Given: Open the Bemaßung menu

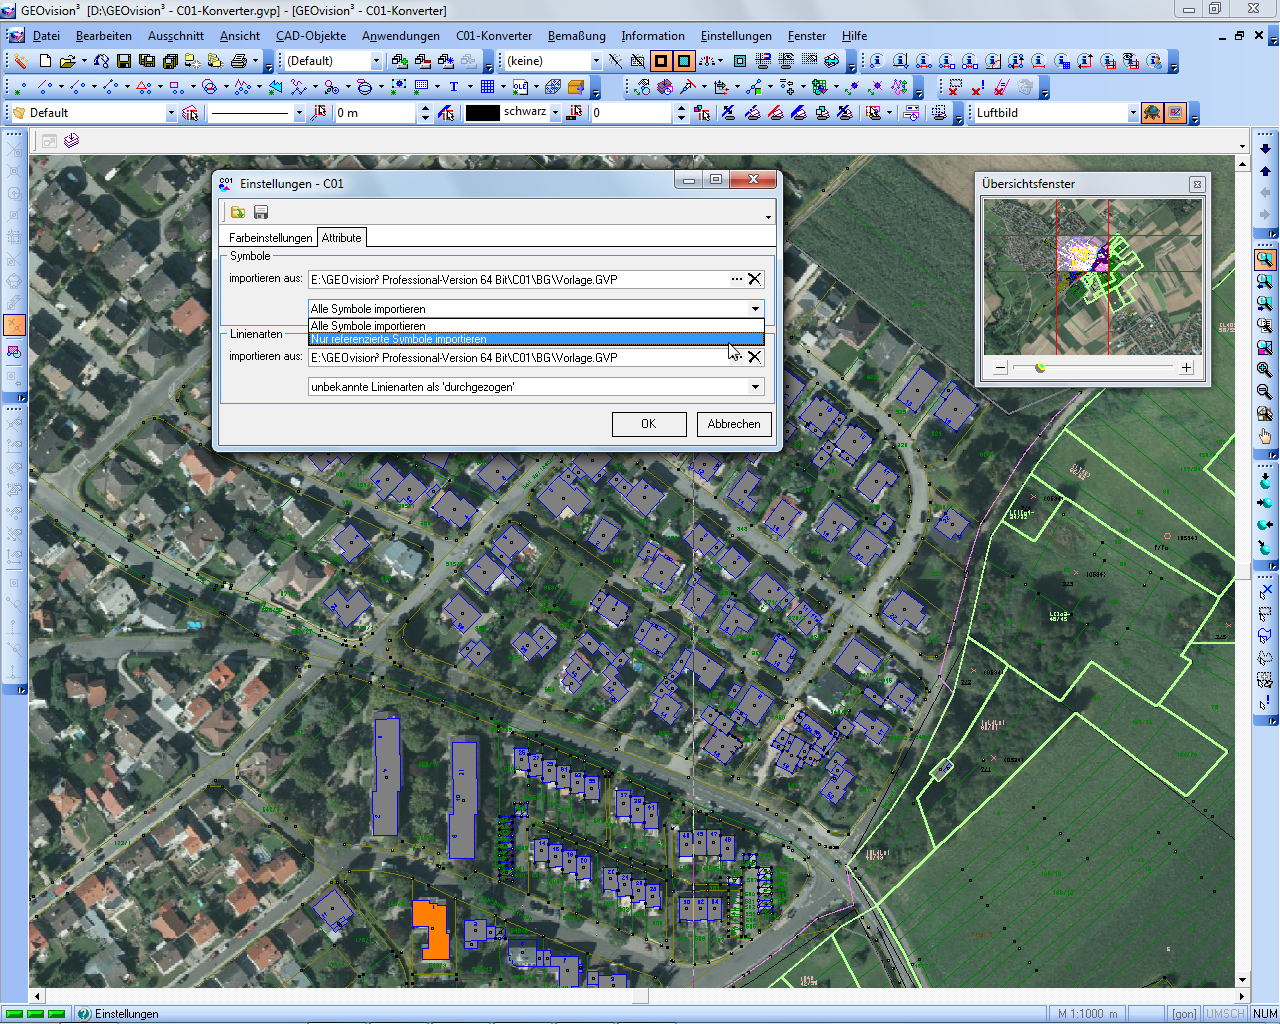Looking at the screenshot, I should [577, 36].
